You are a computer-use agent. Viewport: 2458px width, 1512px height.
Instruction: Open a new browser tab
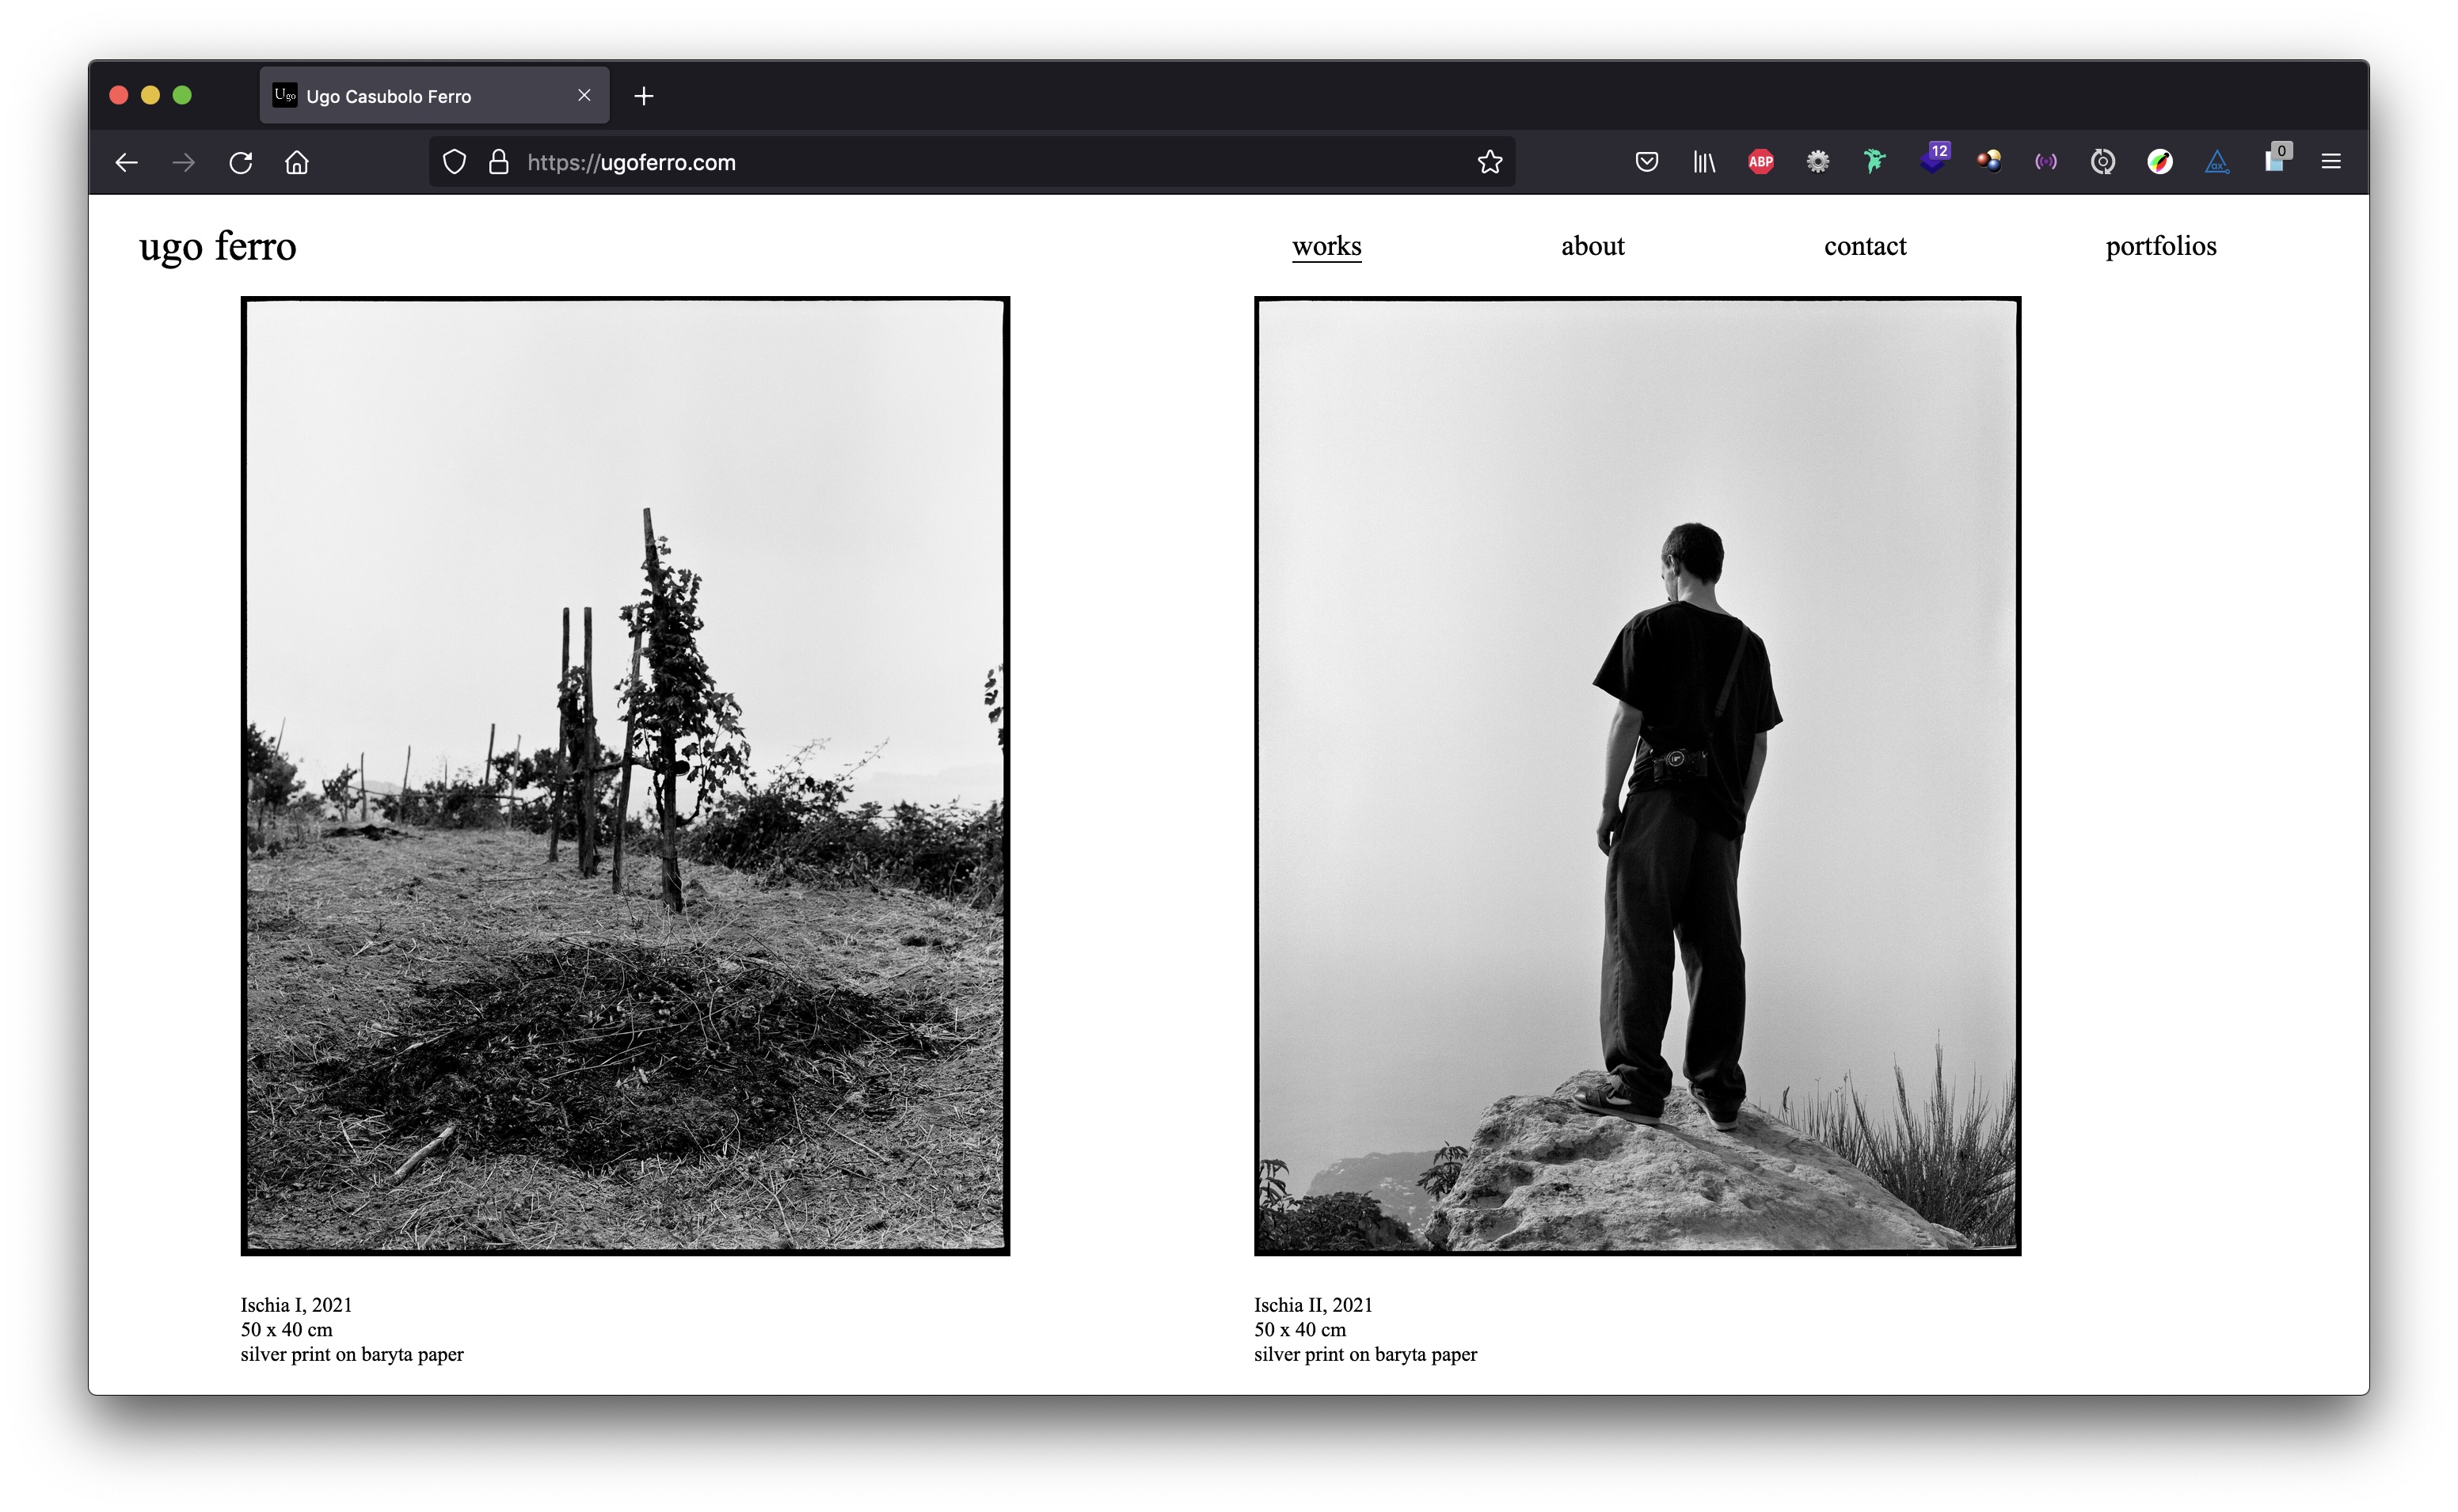click(x=643, y=96)
